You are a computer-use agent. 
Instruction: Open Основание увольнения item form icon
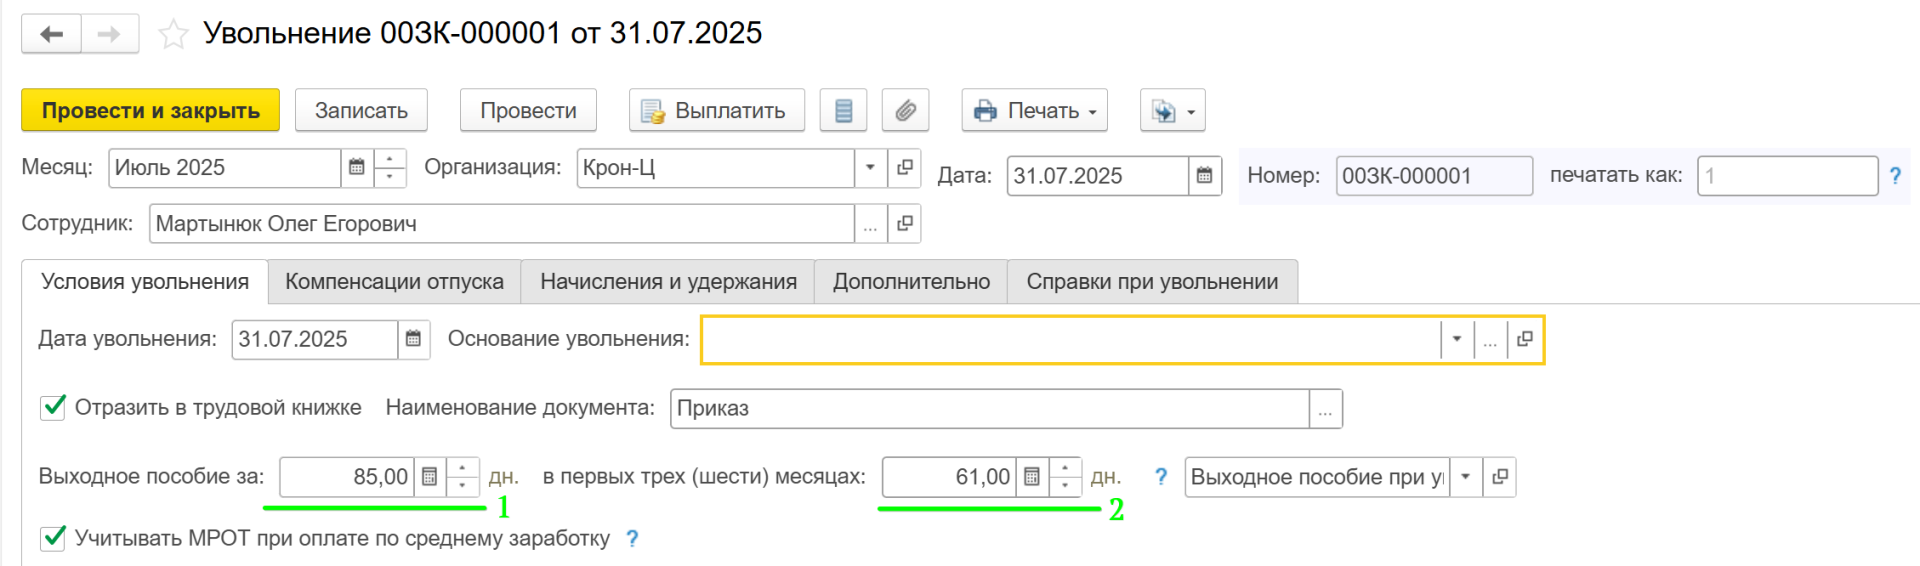click(1524, 339)
